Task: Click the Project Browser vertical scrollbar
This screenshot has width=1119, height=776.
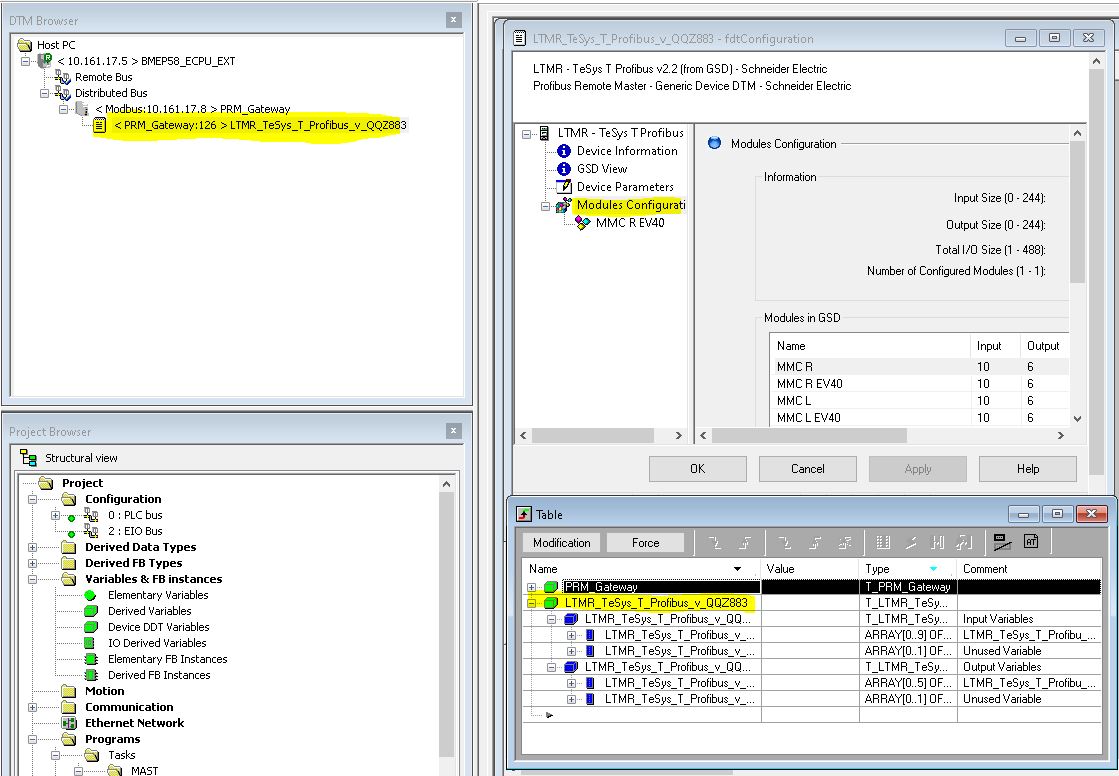Action: (446, 625)
